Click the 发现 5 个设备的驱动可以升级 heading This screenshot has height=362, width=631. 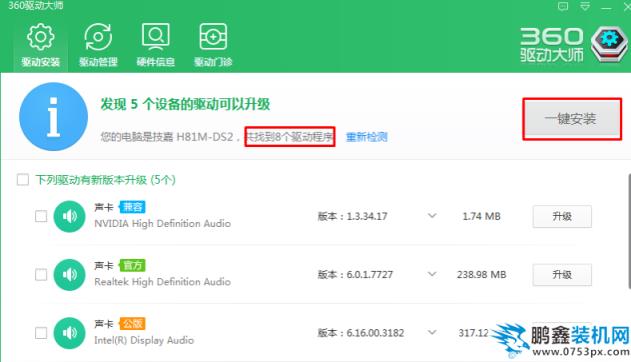(185, 104)
